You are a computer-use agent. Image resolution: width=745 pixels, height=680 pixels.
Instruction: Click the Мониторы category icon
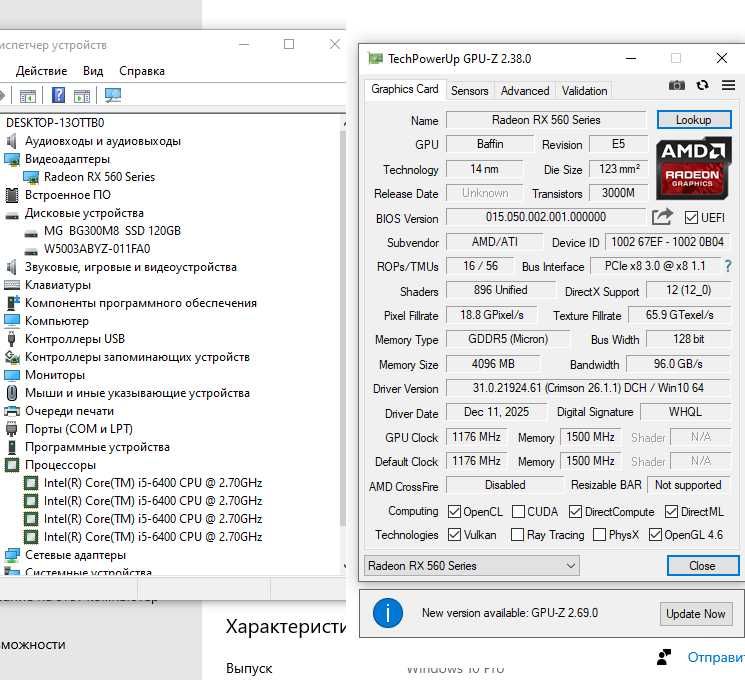[x=12, y=375]
